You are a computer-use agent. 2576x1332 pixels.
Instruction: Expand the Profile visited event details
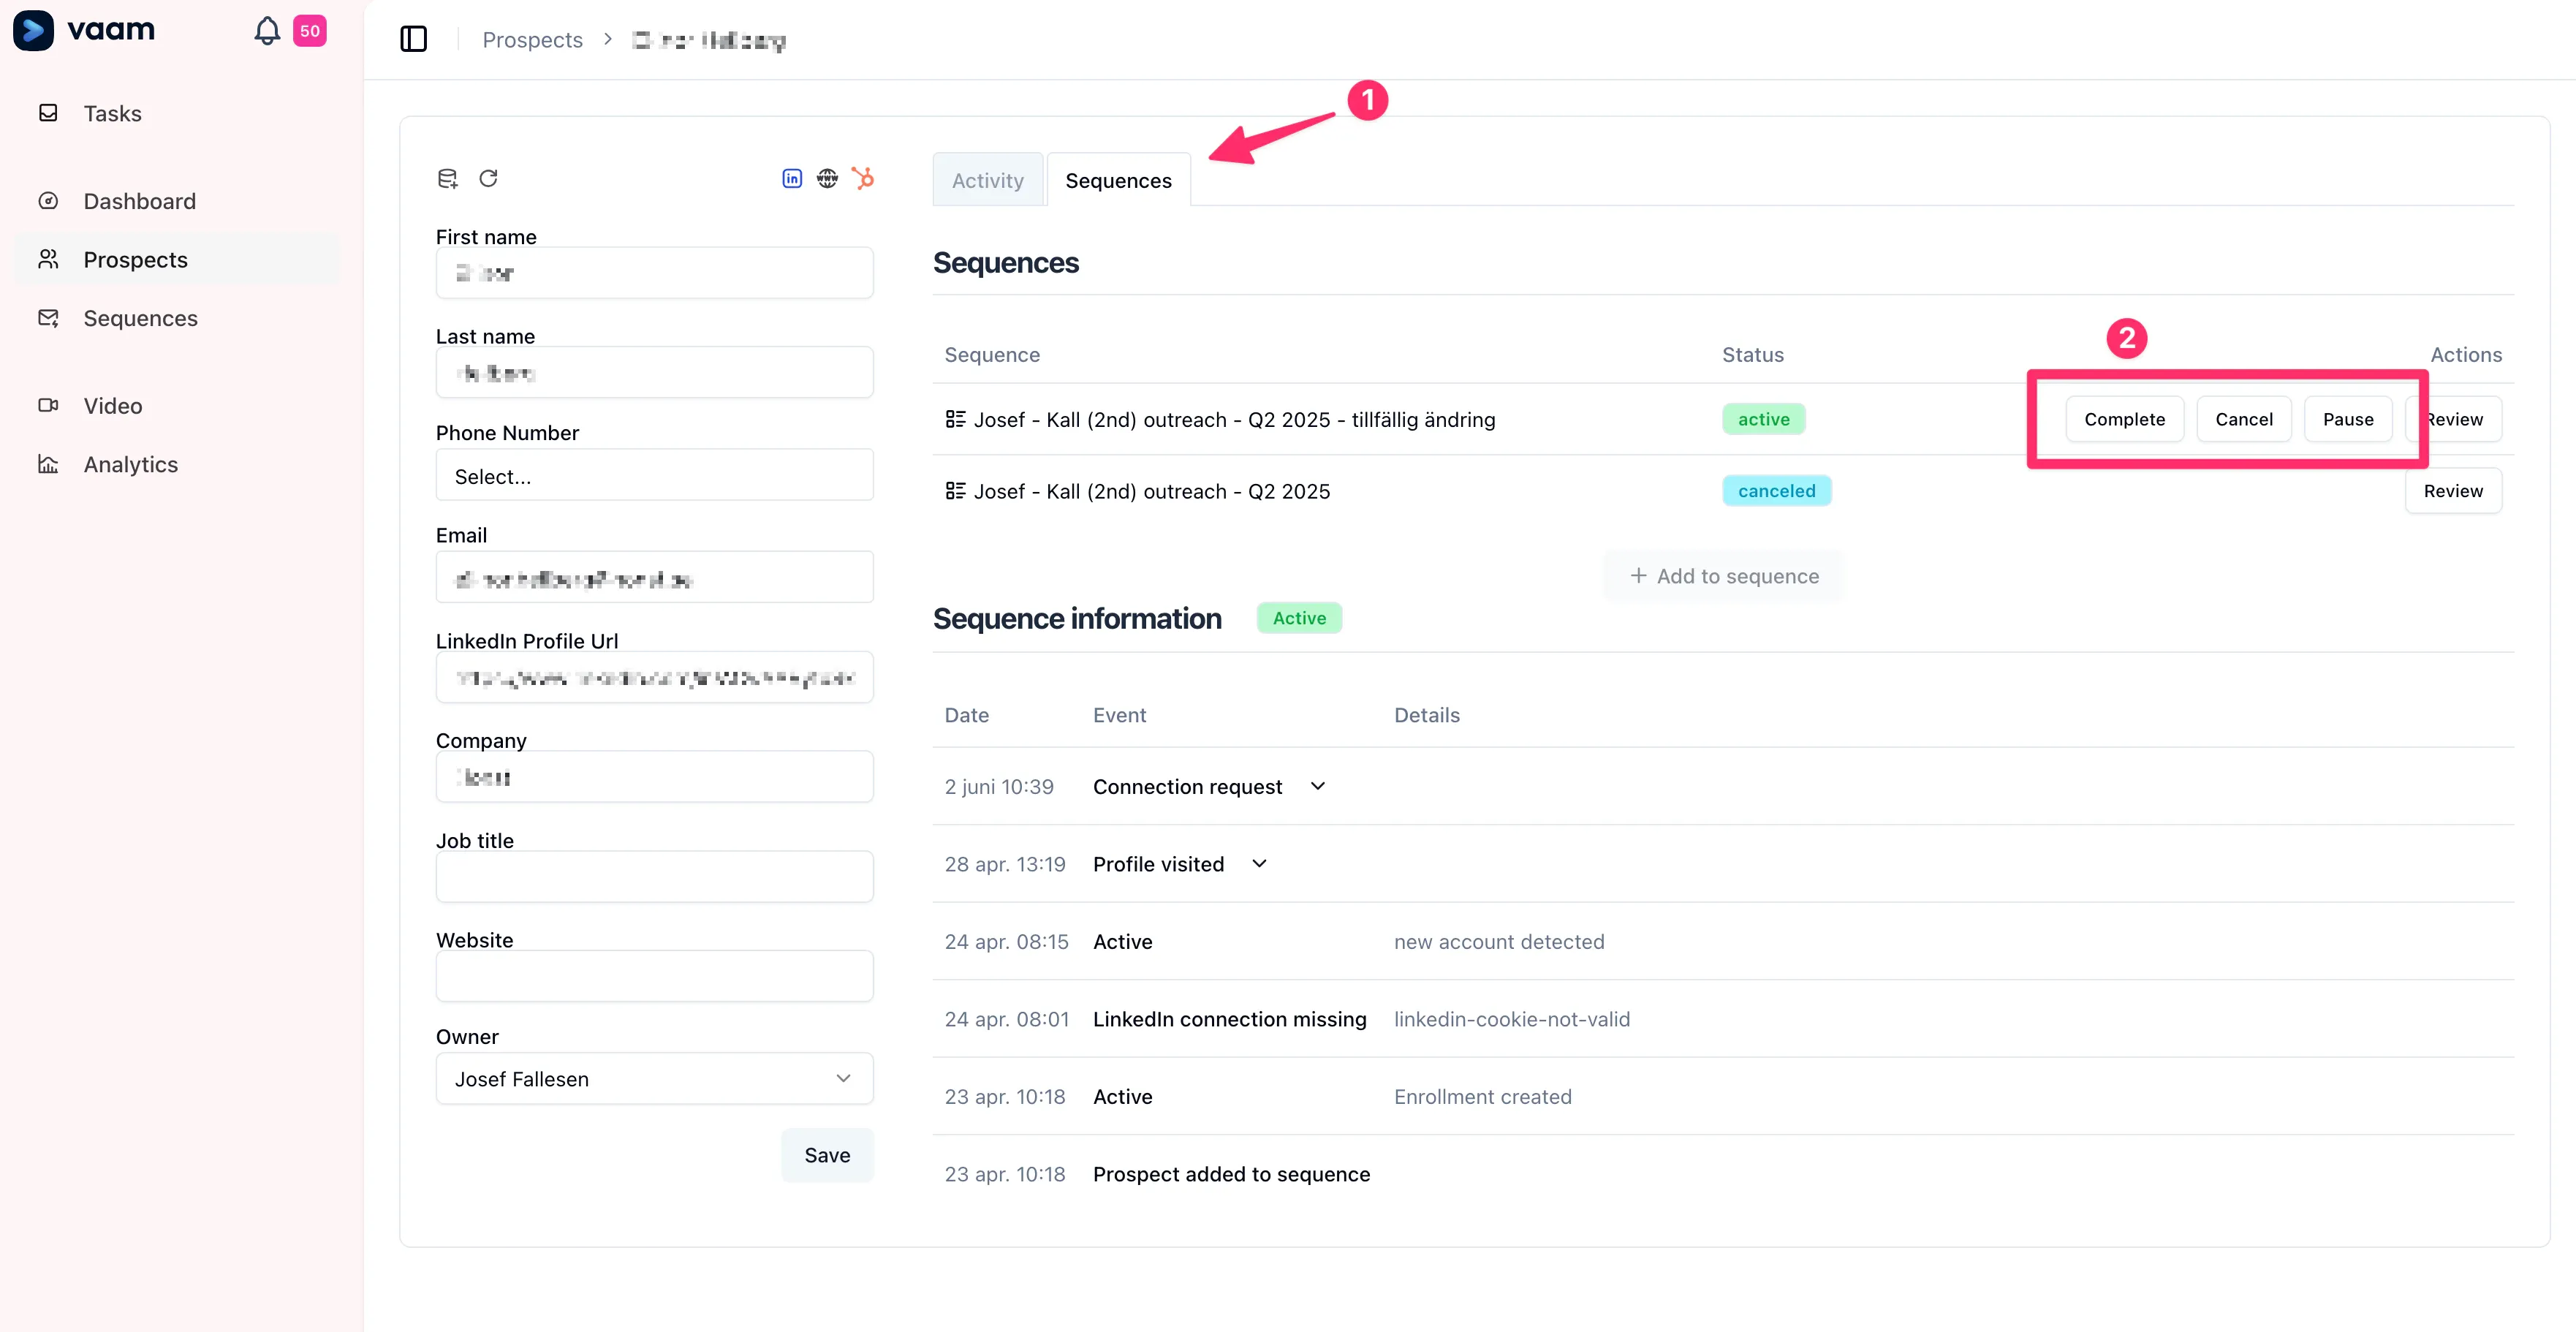pyautogui.click(x=1259, y=863)
